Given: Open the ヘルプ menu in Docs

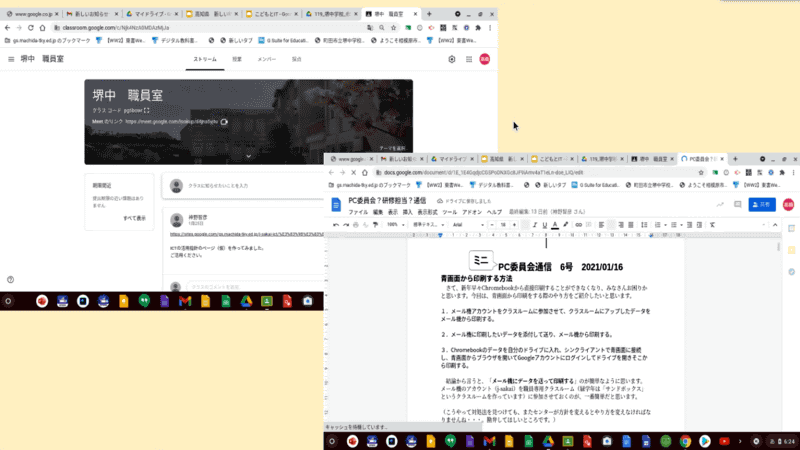Looking at the screenshot, I should point(494,212).
